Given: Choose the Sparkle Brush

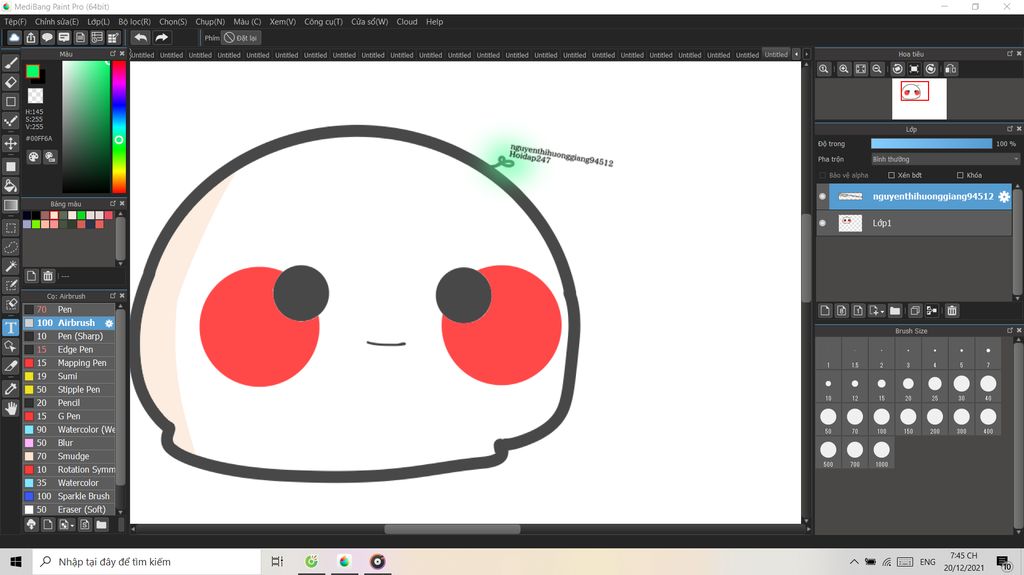Looking at the screenshot, I should 69,497.
